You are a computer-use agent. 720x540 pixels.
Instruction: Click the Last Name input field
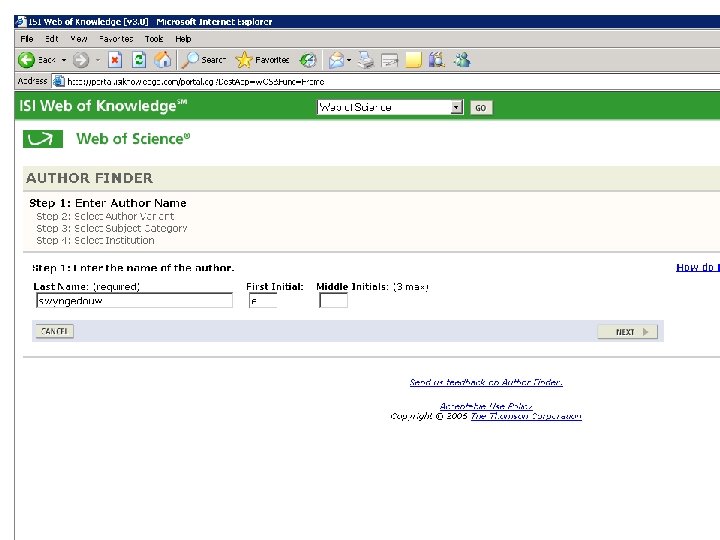tap(134, 301)
